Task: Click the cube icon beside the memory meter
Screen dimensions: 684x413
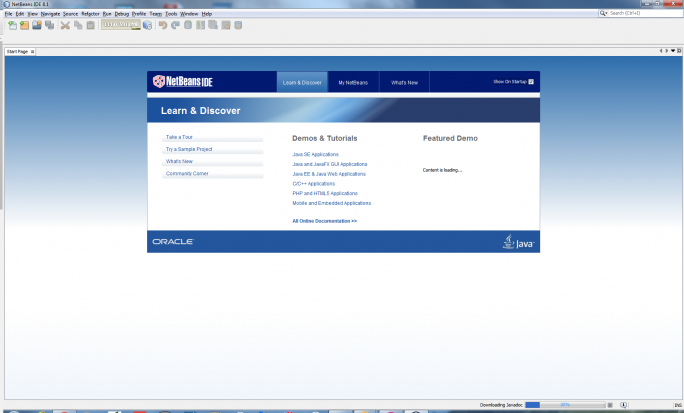Action: [147, 25]
